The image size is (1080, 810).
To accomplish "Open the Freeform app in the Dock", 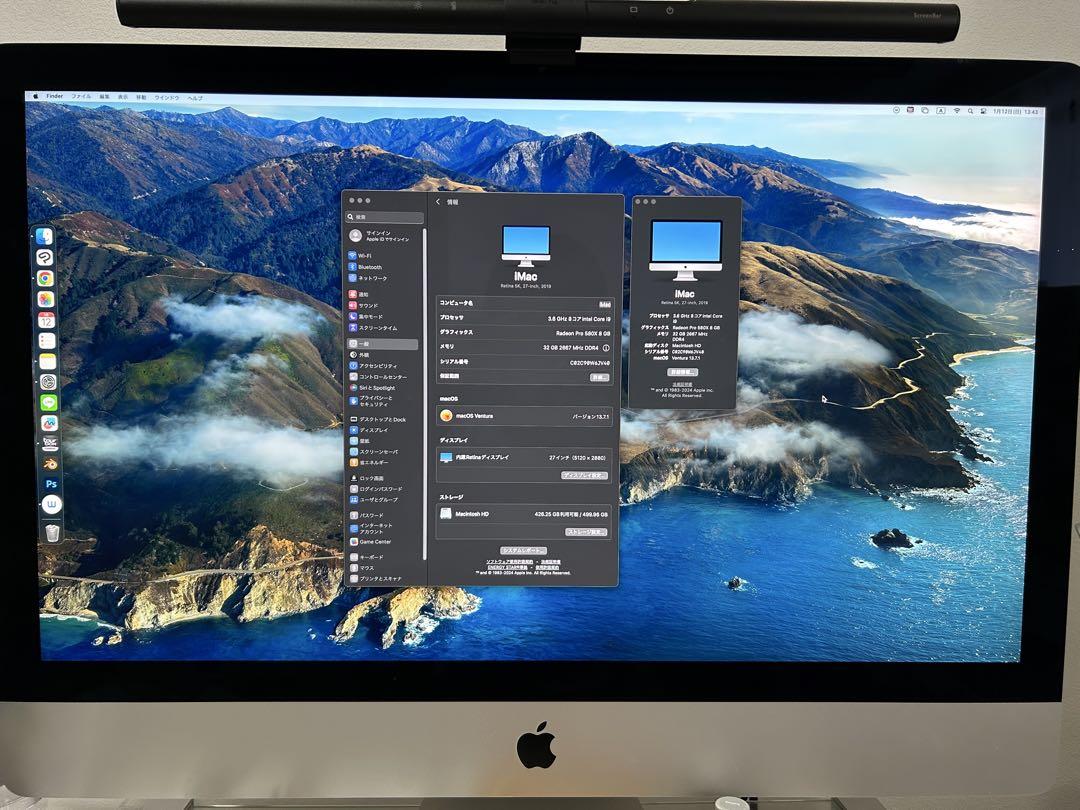I will click(x=50, y=423).
